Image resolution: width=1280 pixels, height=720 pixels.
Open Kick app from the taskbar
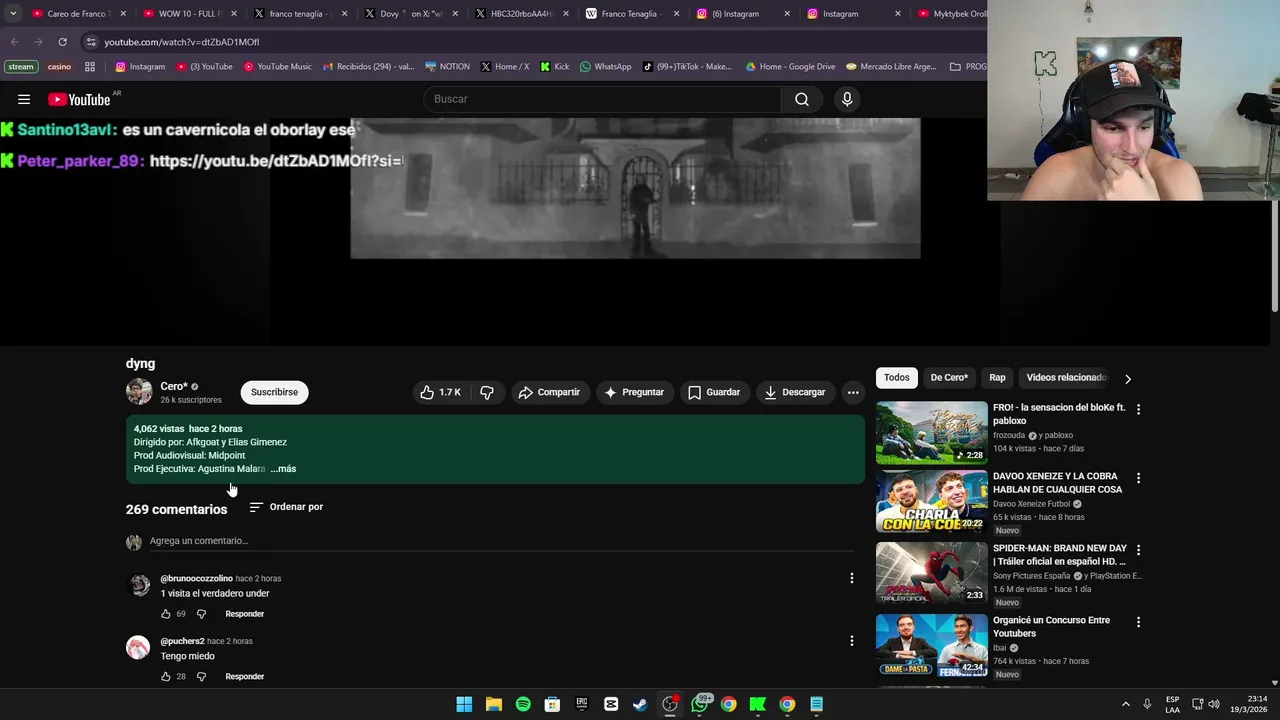pyautogui.click(x=758, y=704)
